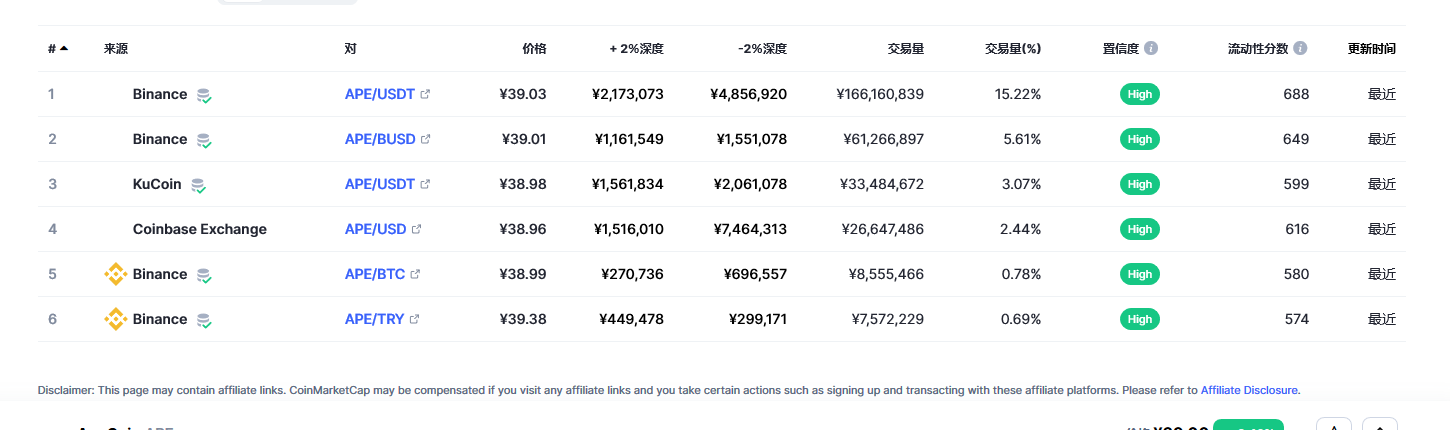Screen dimensions: 1450x430
Task: Open the APE/USDT pair on Binance
Action: (380, 94)
